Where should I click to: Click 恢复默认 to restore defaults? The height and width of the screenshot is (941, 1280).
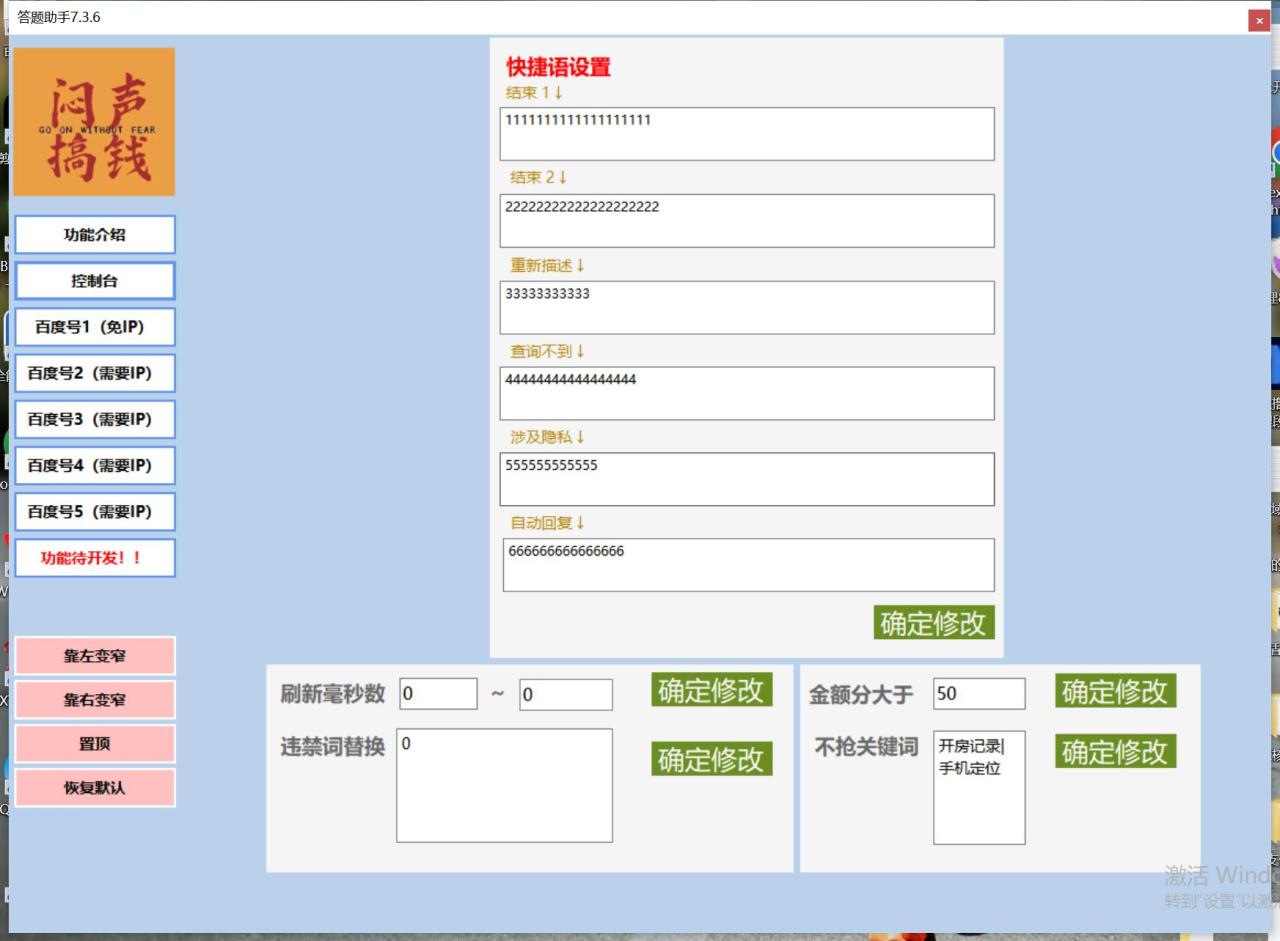pyautogui.click(x=94, y=787)
